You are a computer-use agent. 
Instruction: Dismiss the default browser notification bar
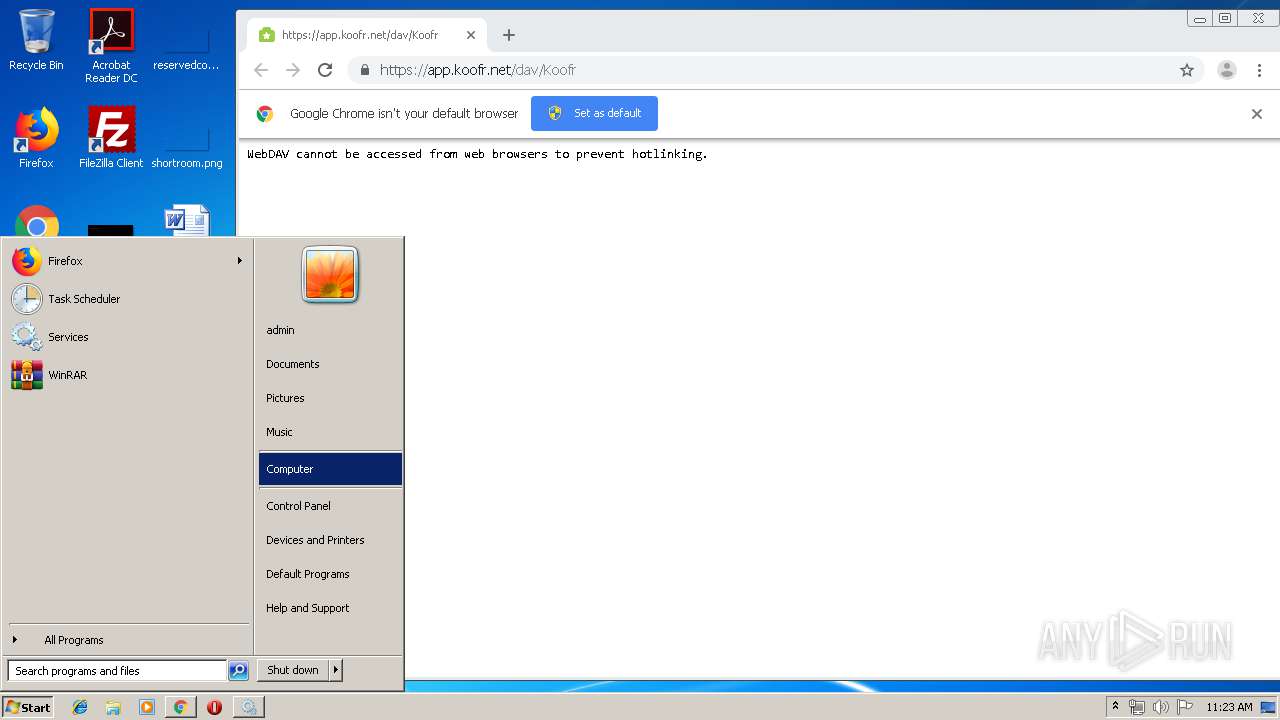point(1257,114)
